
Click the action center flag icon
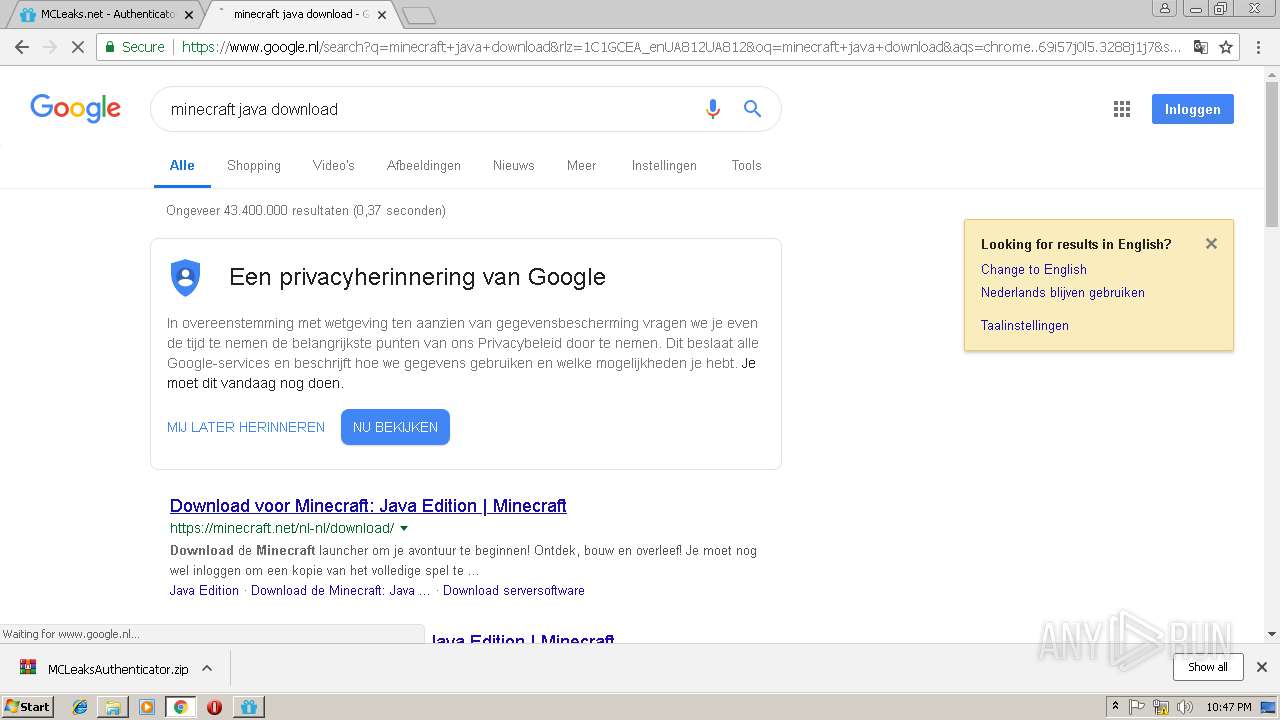[1137, 707]
